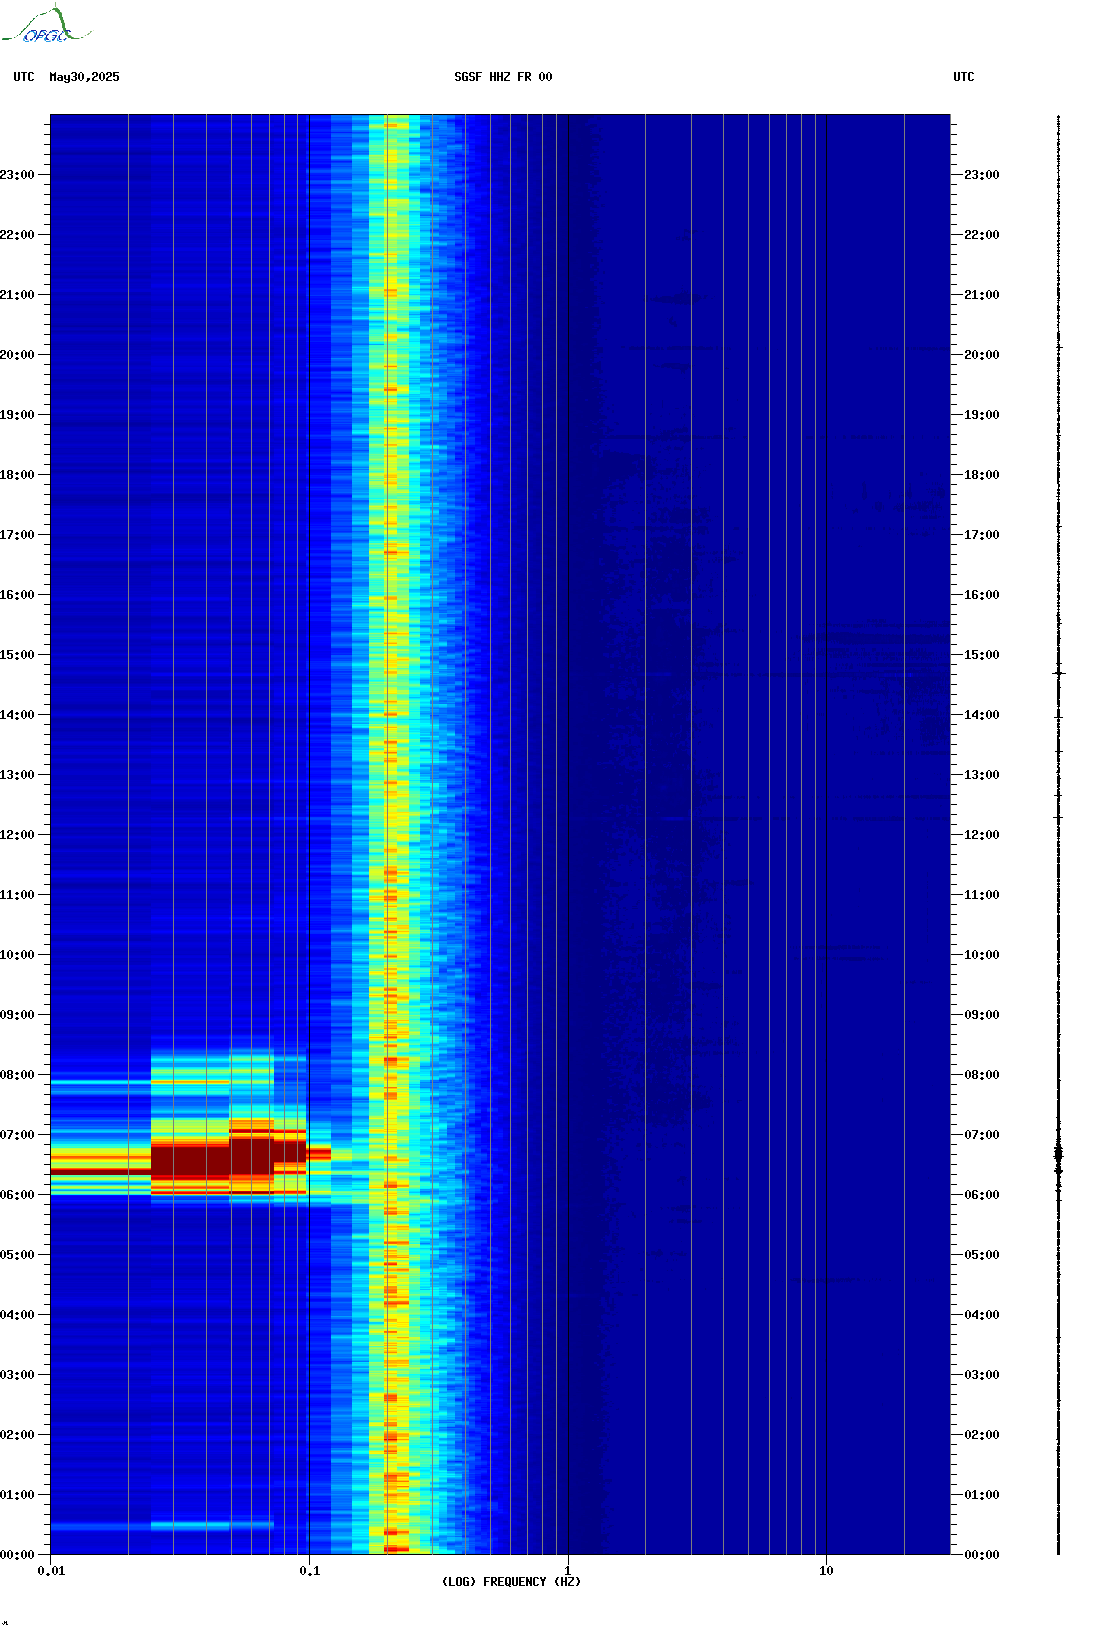Click the seismogram spike near 14:40 on the trace
1102x1634 pixels.
(1059, 673)
